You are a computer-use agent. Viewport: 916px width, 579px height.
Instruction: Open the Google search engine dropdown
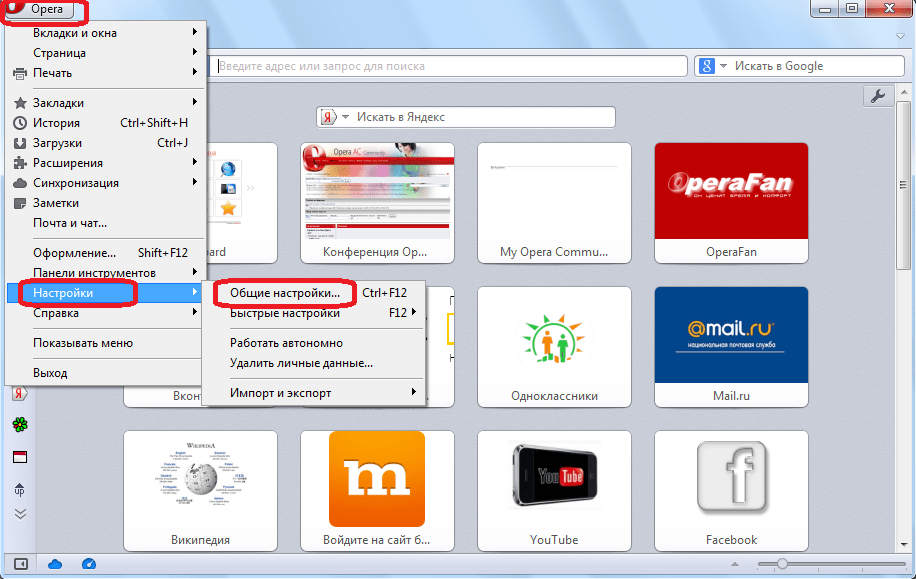click(714, 66)
